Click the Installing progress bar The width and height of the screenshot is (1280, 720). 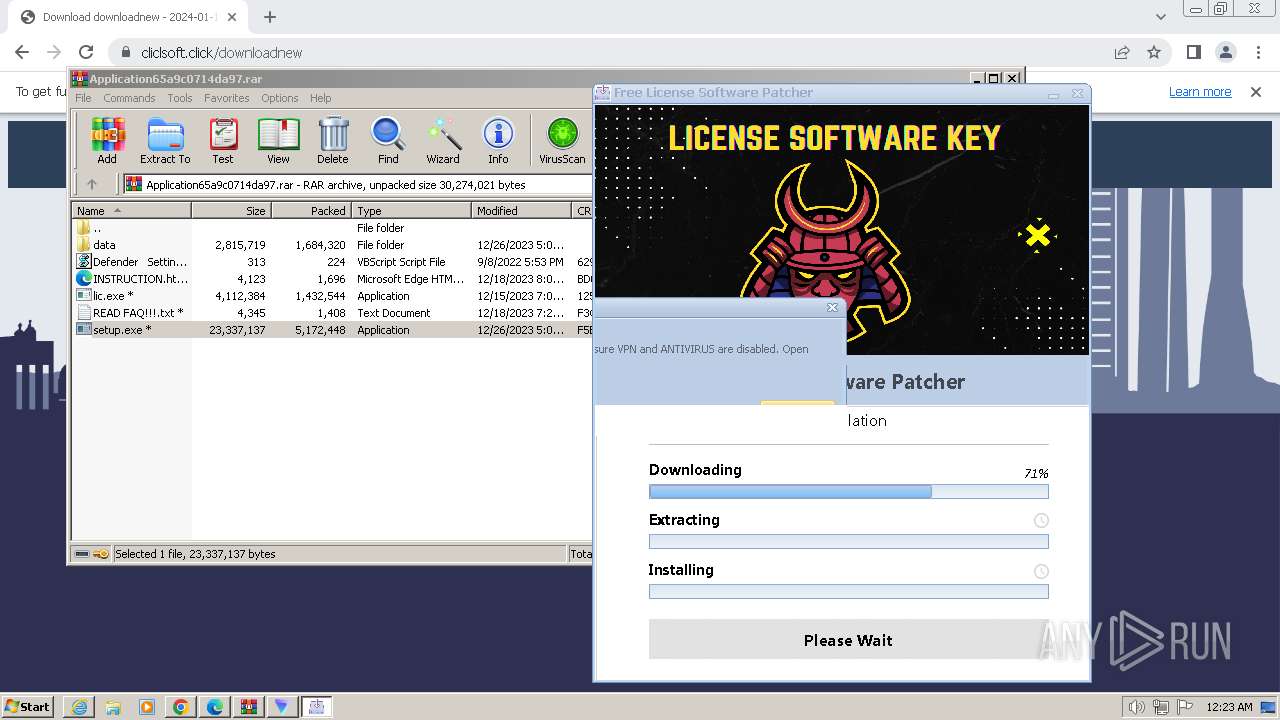click(x=848, y=592)
